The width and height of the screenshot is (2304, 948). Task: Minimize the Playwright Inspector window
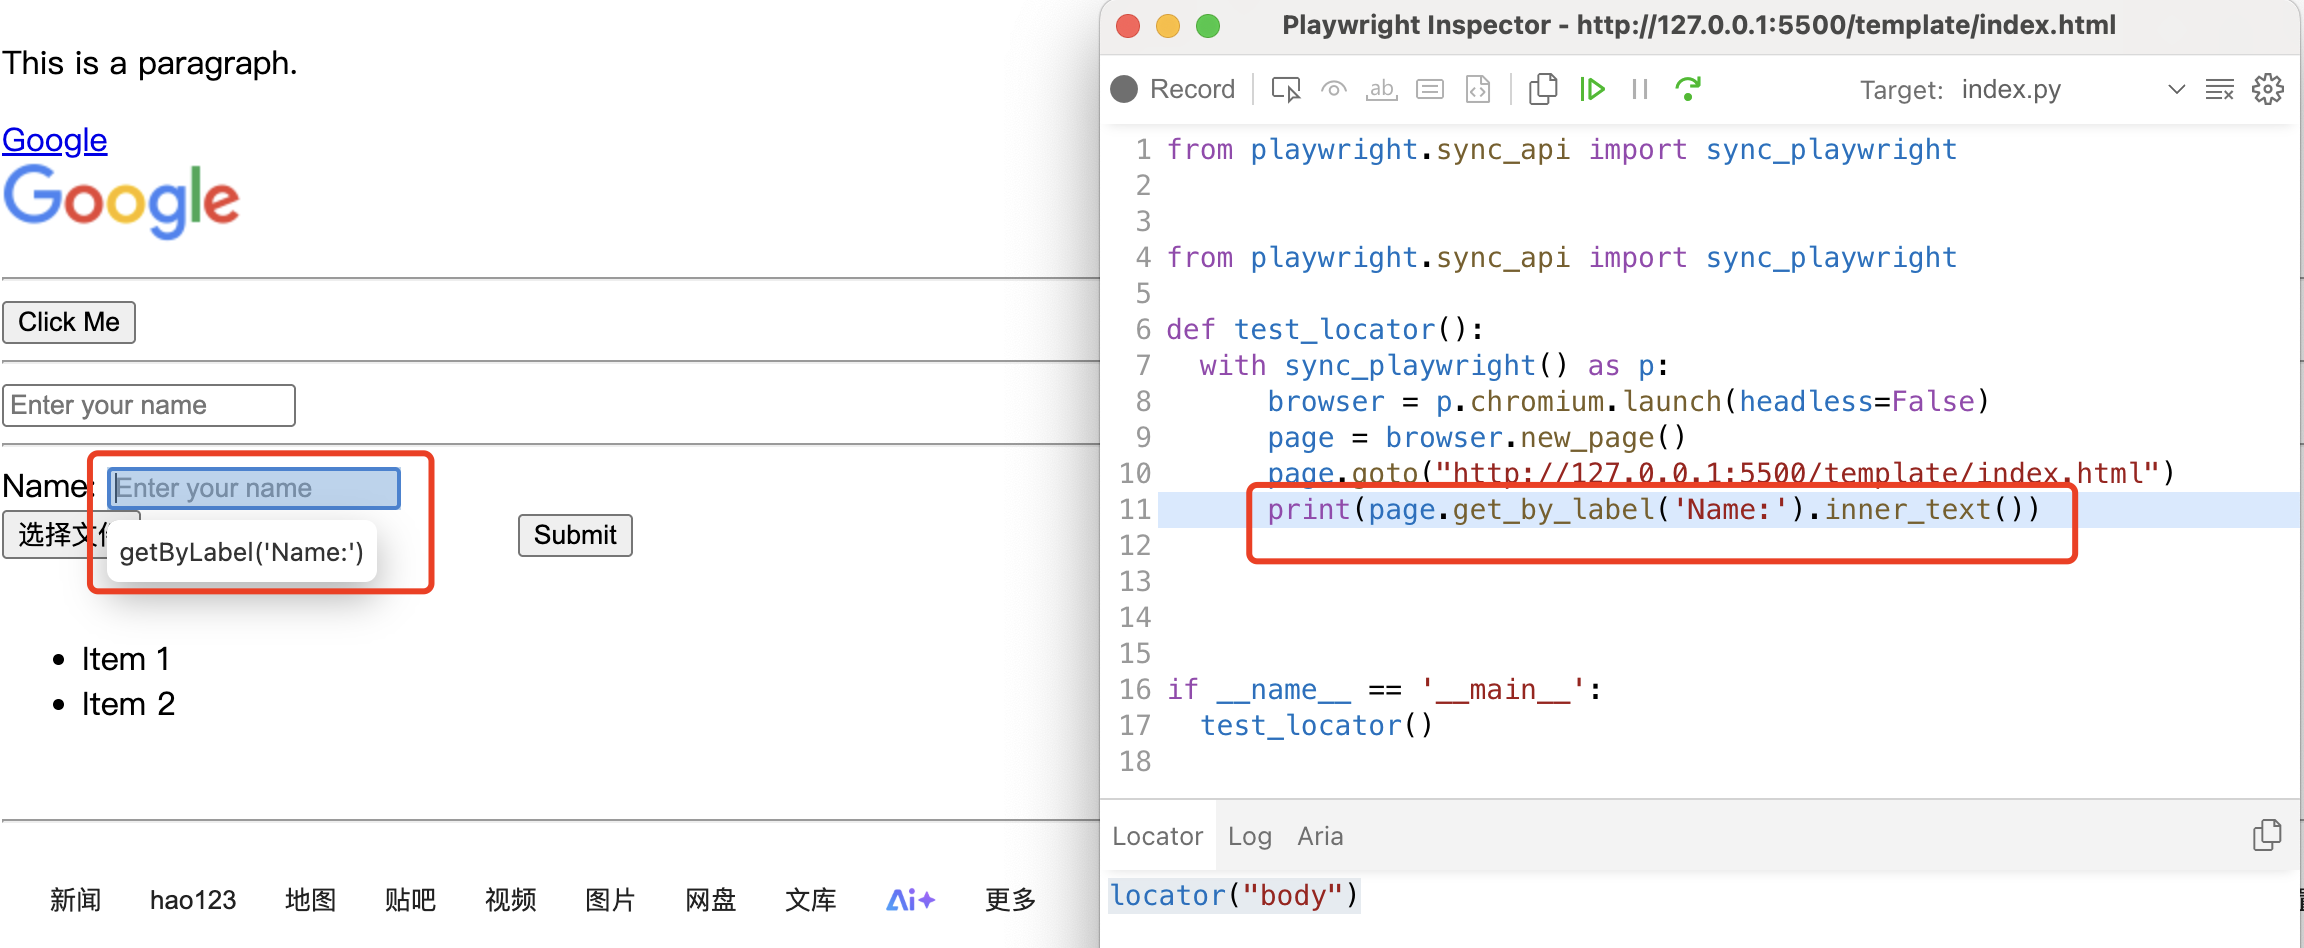click(1168, 26)
